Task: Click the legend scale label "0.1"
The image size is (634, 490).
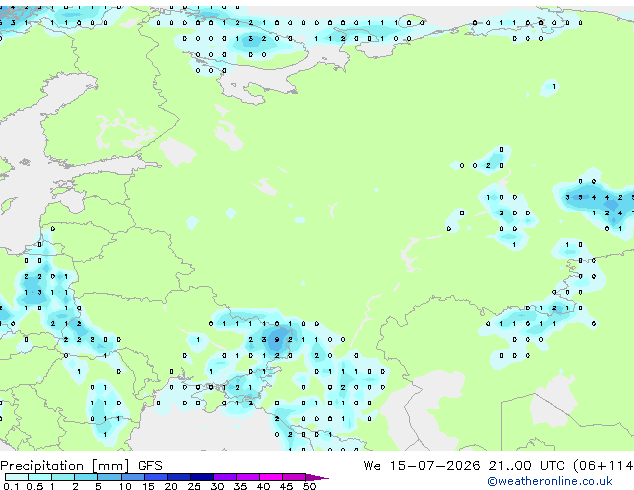Action: click(11, 486)
